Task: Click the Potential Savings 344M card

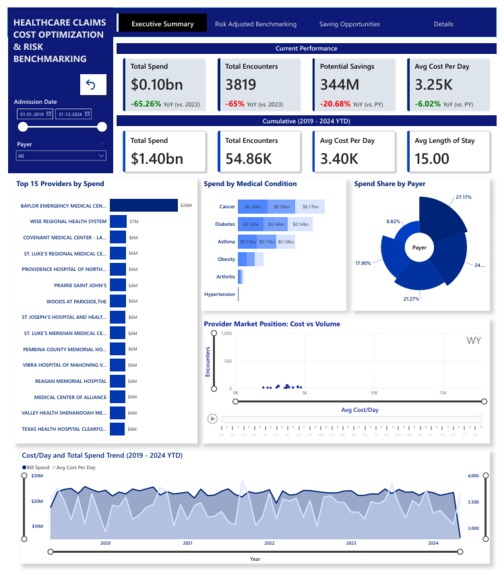Action: (x=354, y=85)
